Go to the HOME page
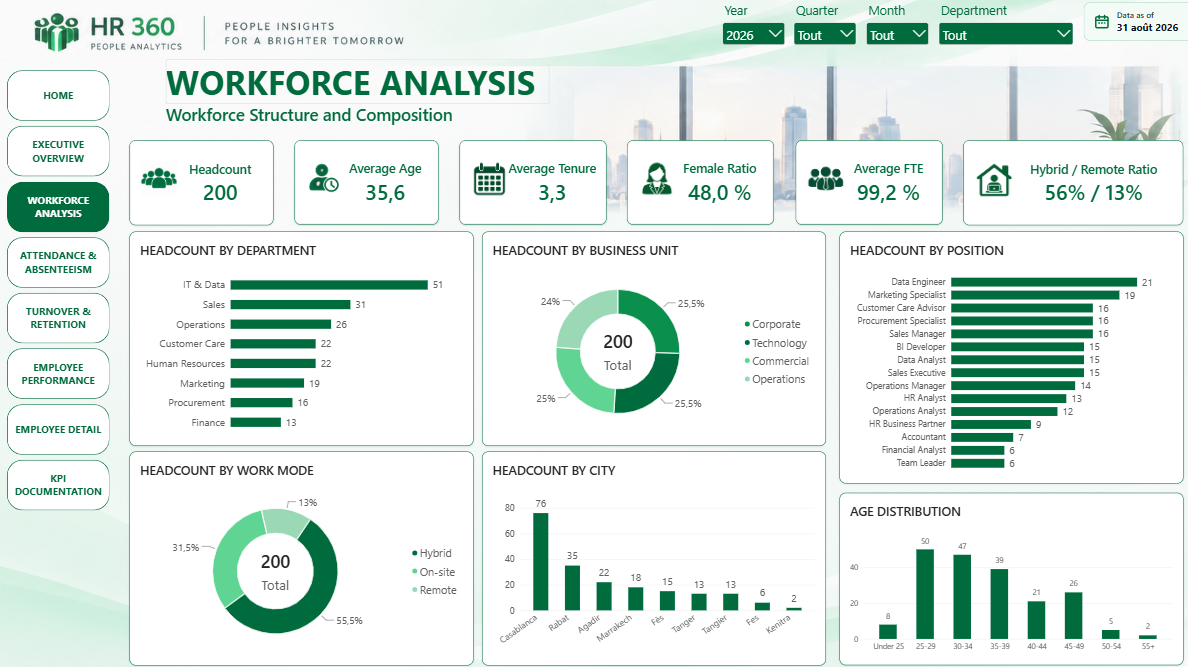Screen dimensions: 1188x667 click(58, 96)
